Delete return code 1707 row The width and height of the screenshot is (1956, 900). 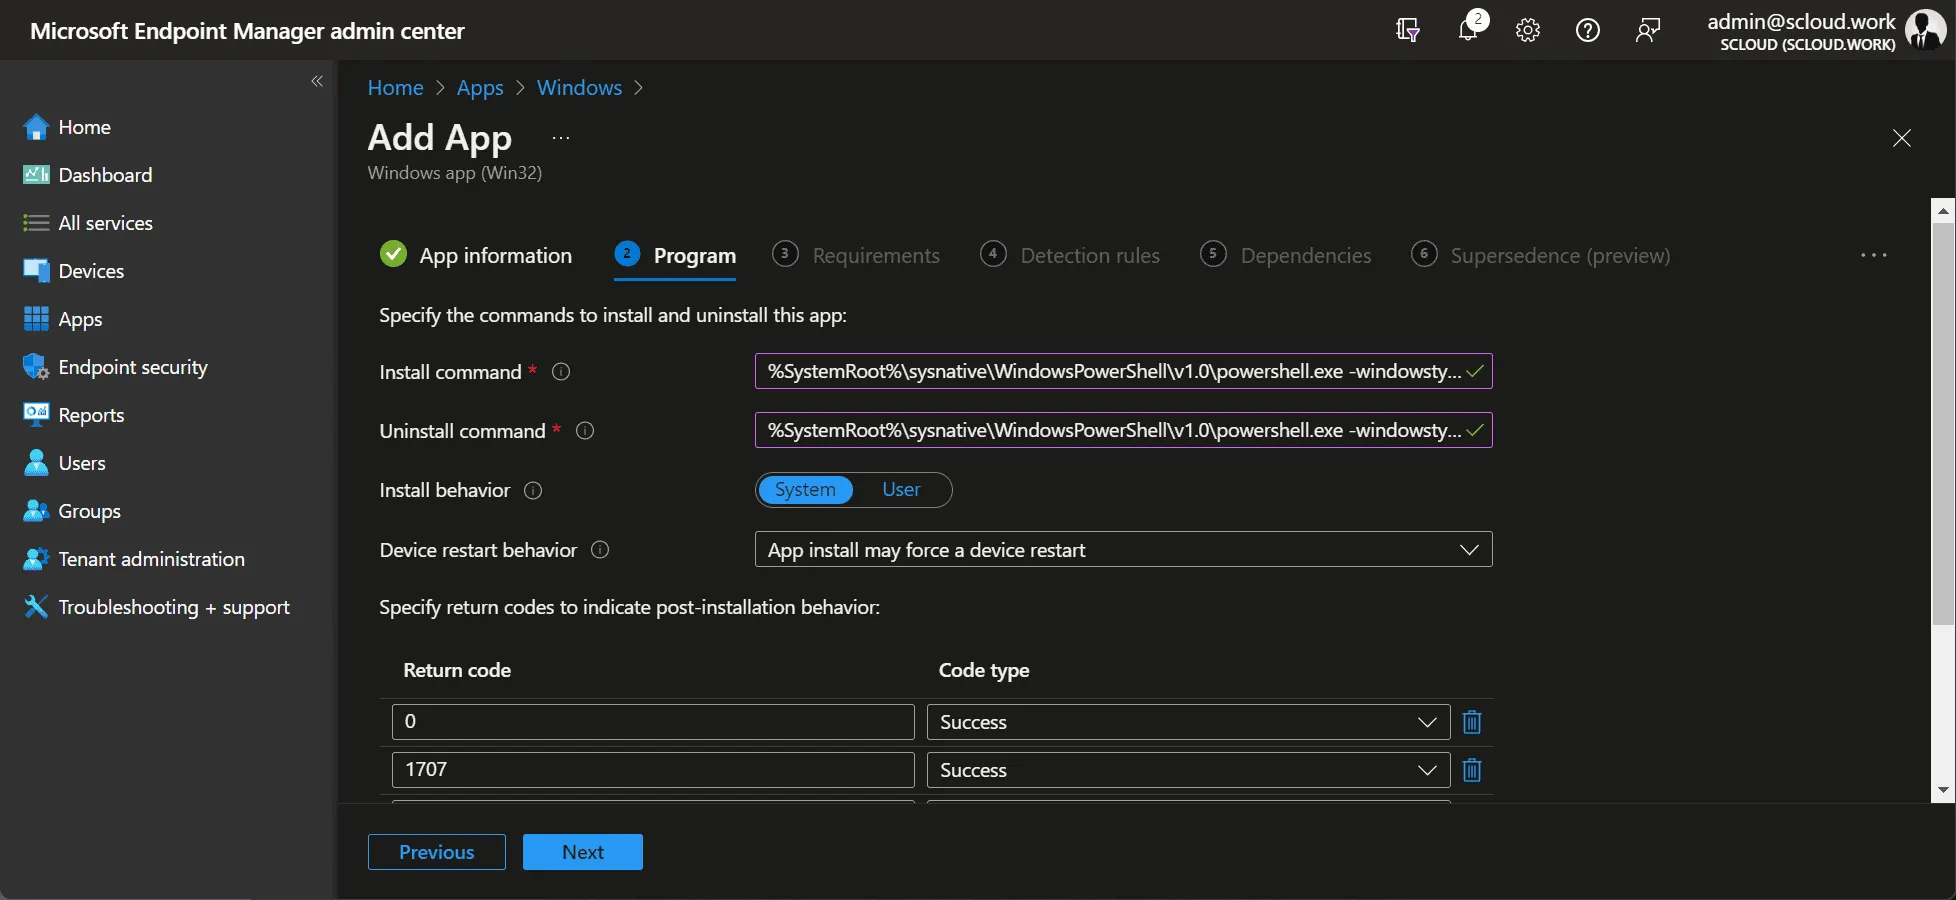[1472, 770]
